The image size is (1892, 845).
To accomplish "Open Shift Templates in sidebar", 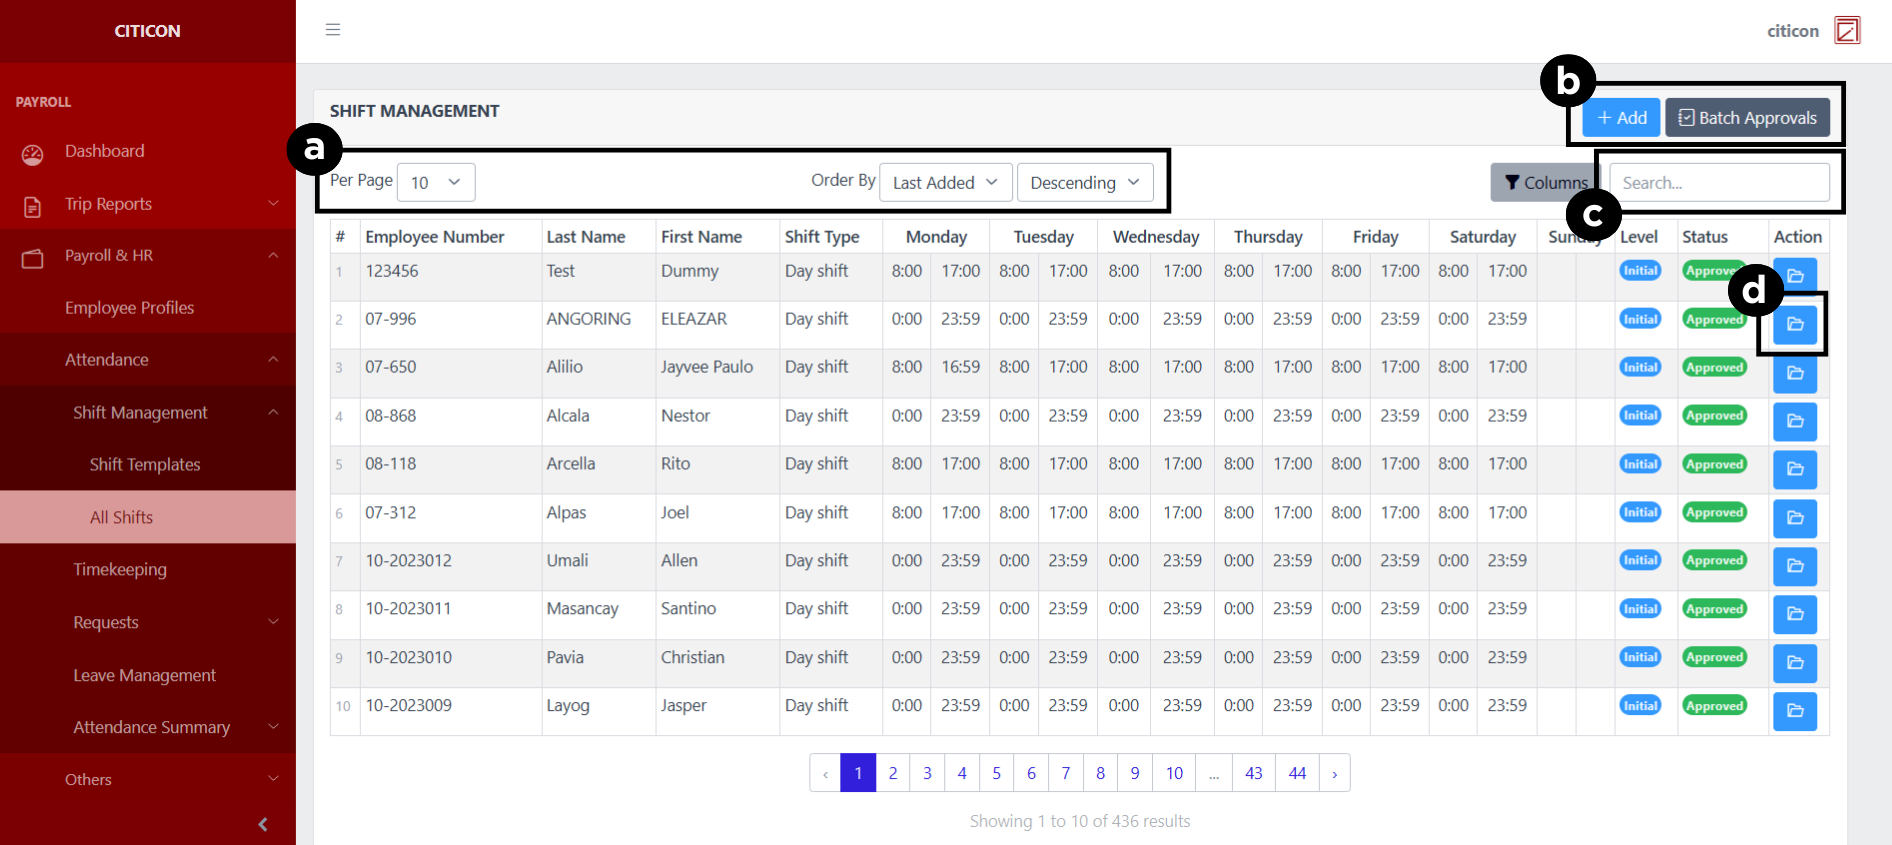I will 145,464.
